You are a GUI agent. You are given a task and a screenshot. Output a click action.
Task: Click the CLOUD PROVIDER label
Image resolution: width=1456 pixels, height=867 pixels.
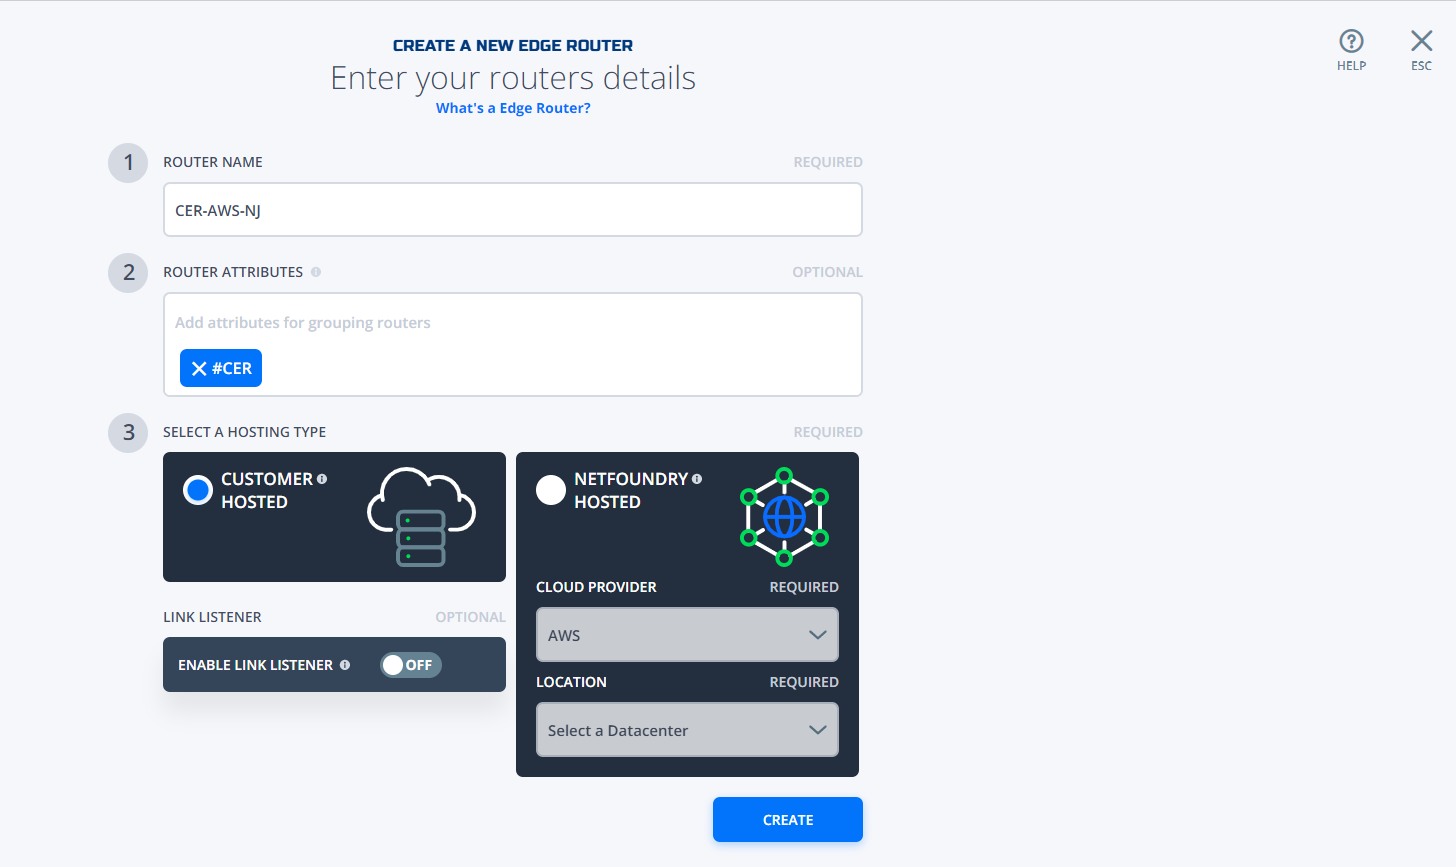pyautogui.click(x=596, y=587)
